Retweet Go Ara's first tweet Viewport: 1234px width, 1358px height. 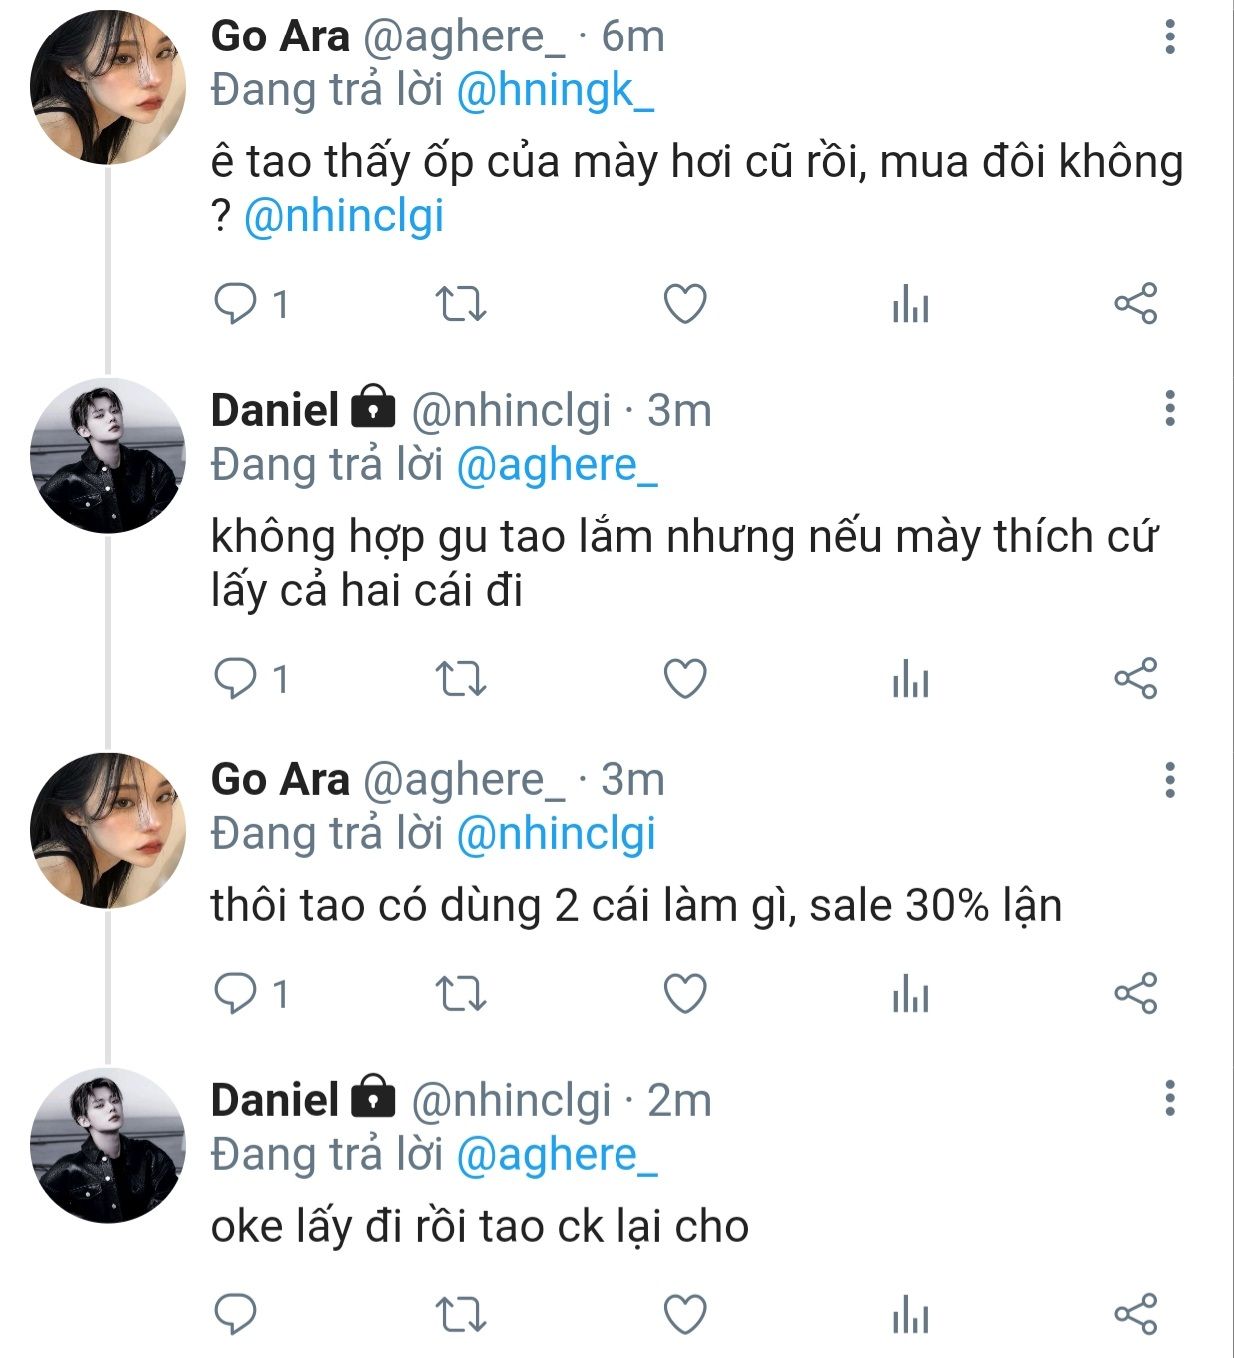(x=461, y=304)
